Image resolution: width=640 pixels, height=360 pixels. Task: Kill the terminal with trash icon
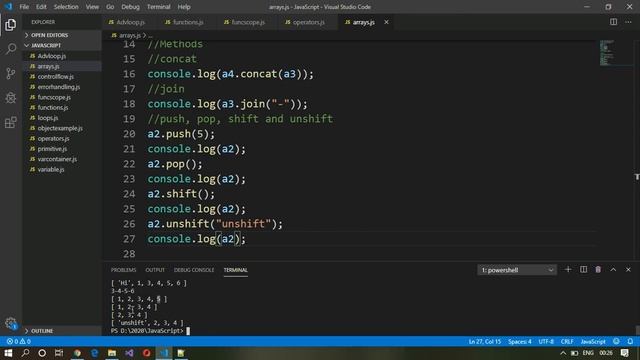point(598,270)
